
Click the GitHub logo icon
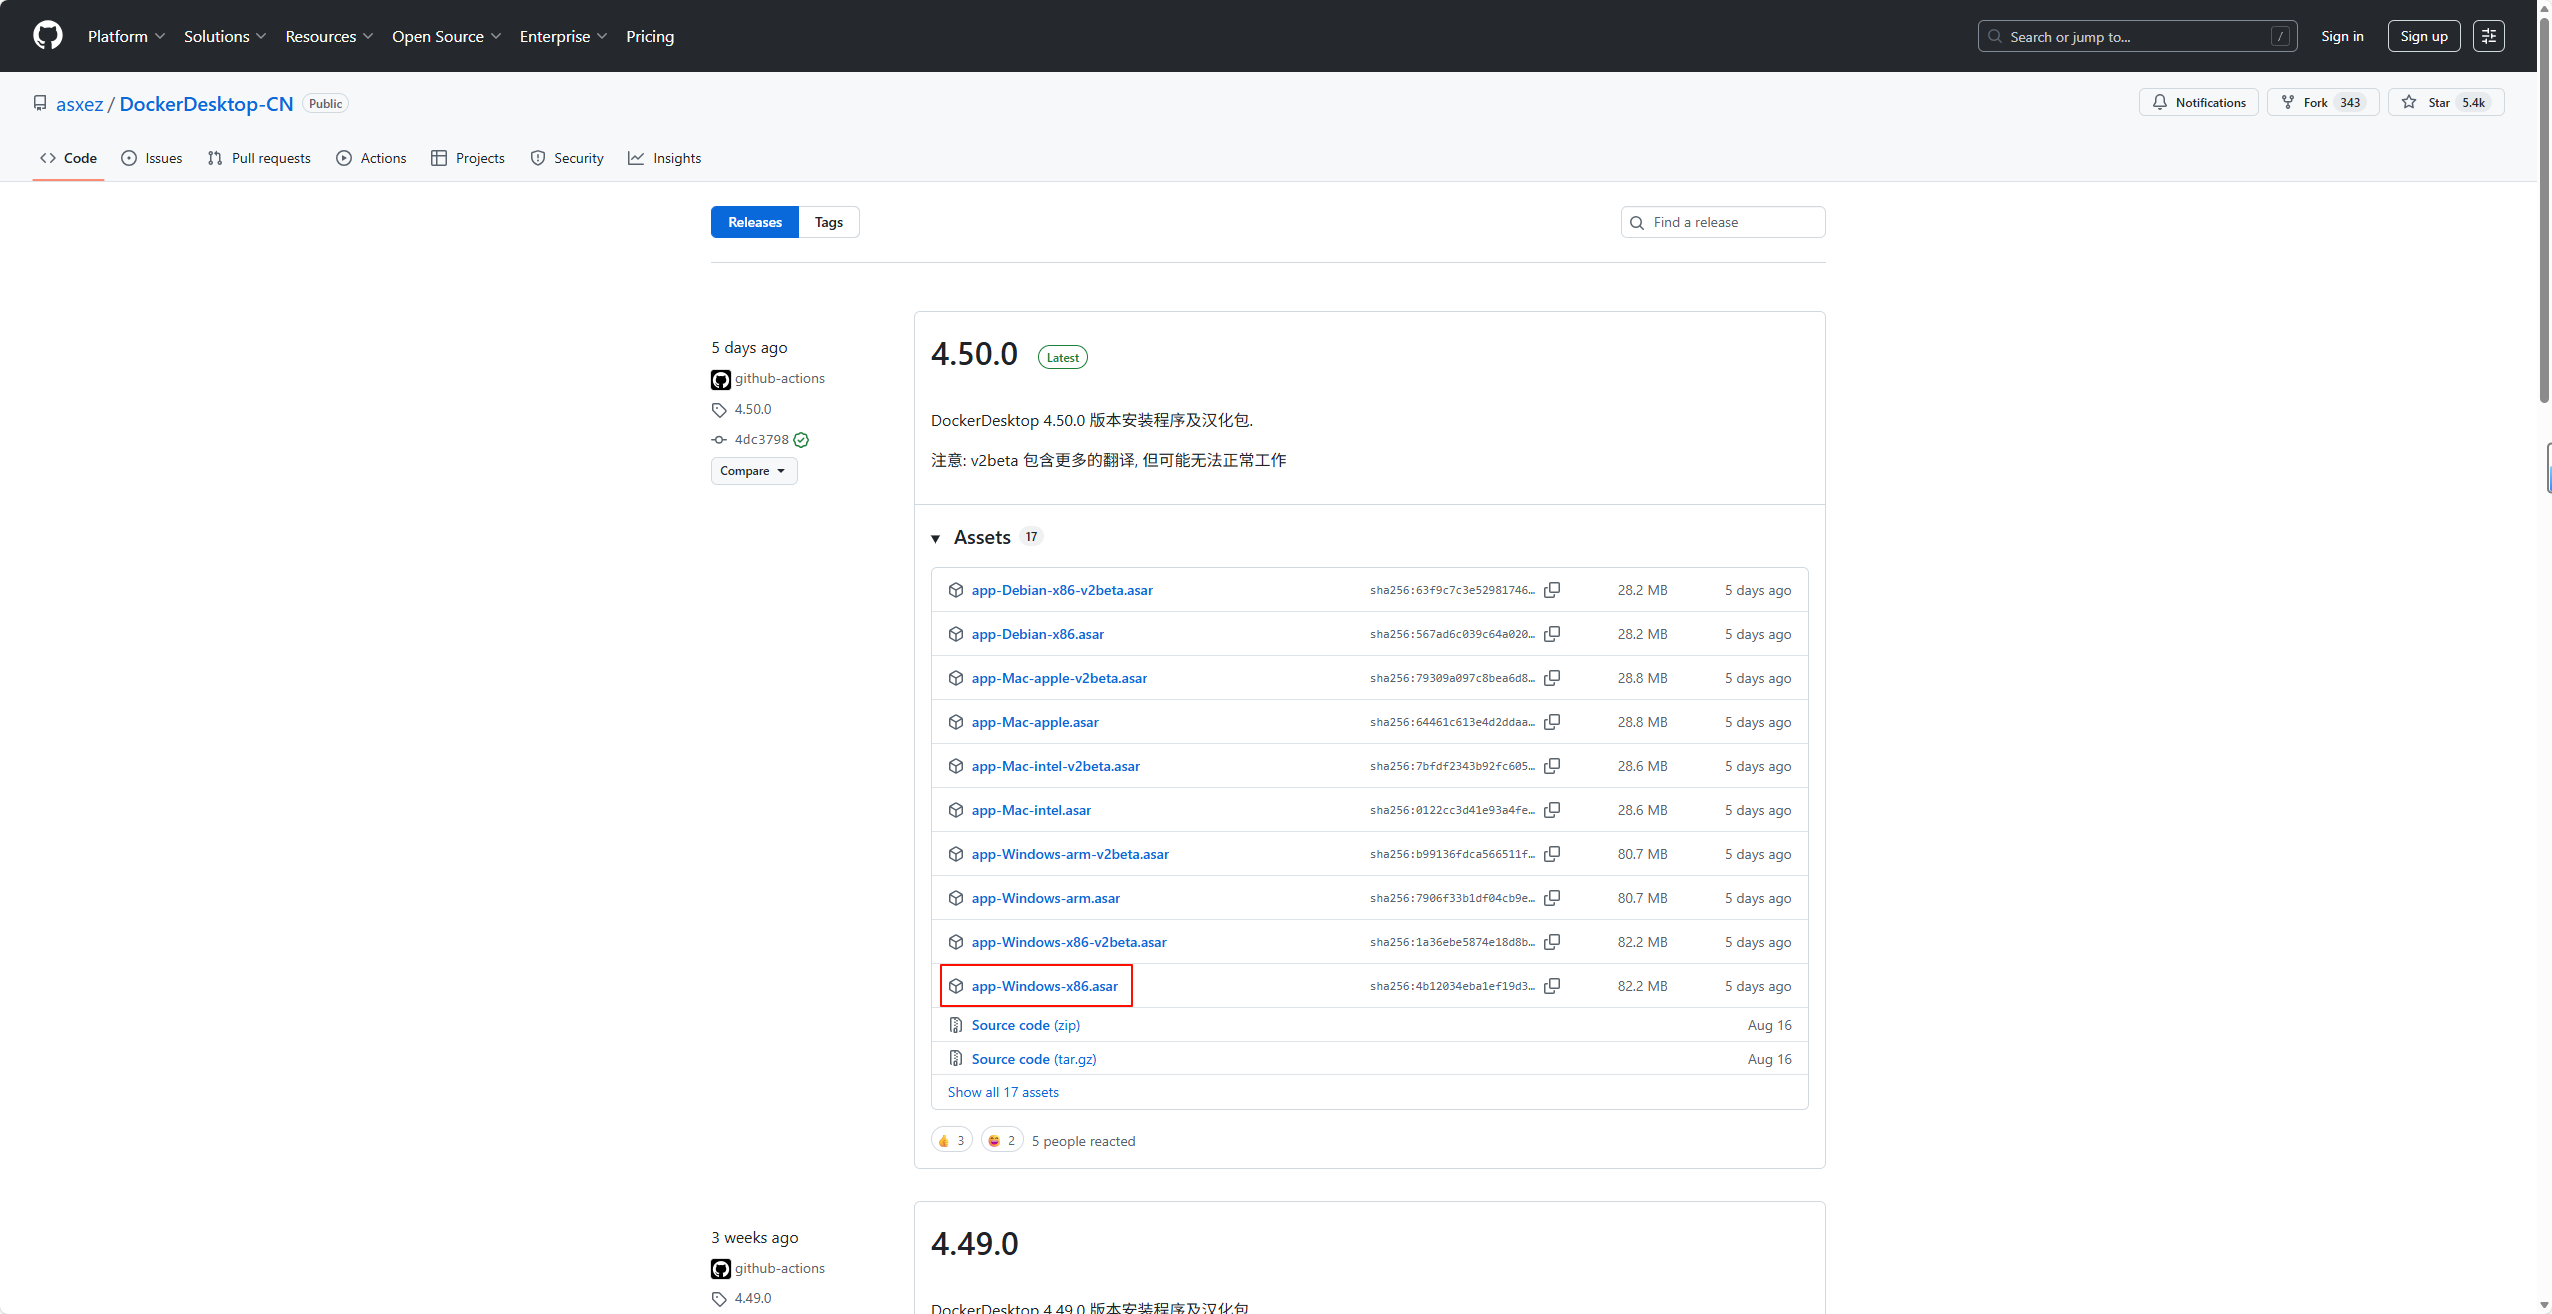click(x=47, y=36)
